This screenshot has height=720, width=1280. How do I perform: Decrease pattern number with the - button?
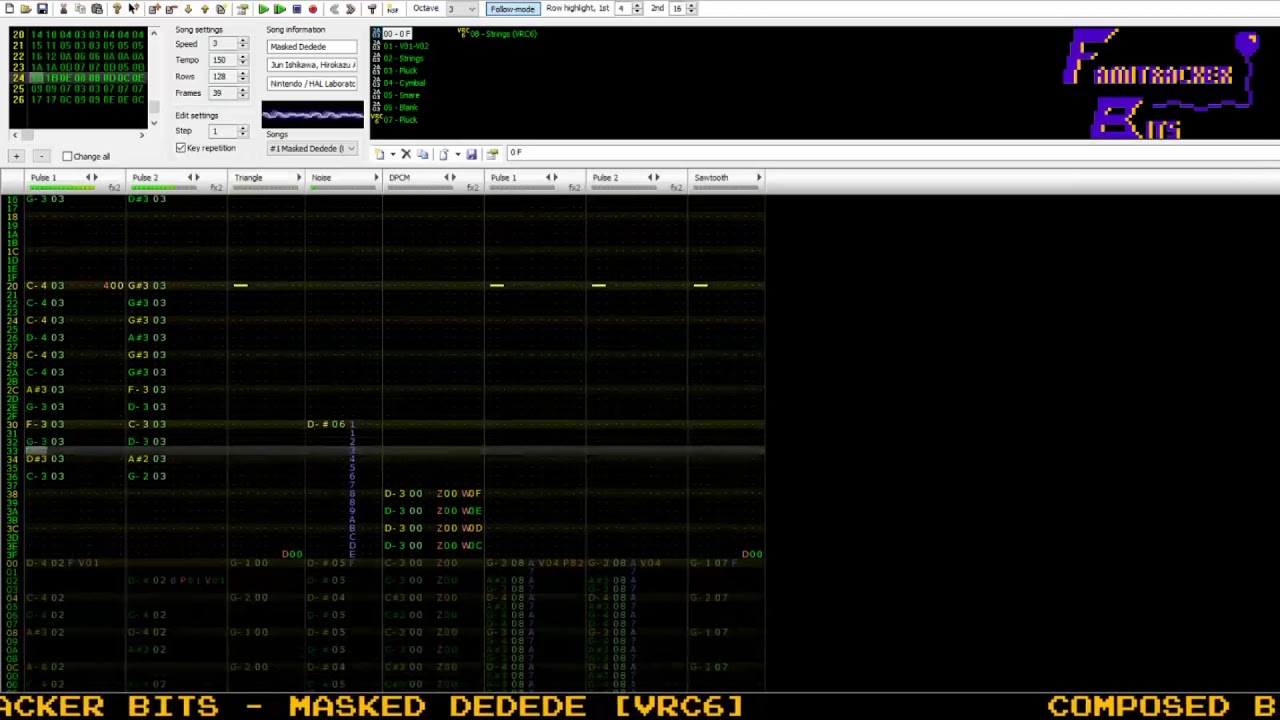click(x=41, y=156)
